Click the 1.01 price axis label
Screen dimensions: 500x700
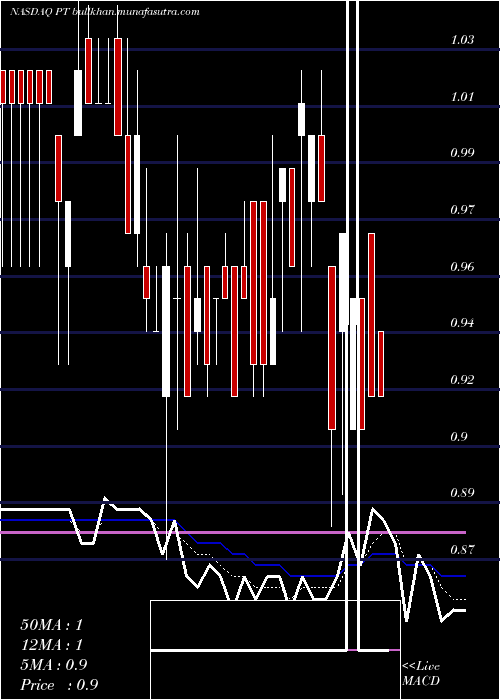462,96
